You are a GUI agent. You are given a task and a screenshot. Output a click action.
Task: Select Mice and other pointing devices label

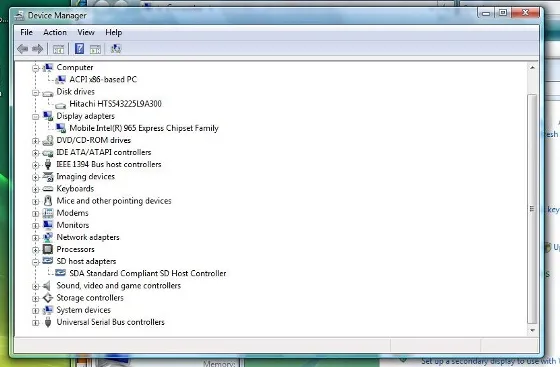coord(114,201)
